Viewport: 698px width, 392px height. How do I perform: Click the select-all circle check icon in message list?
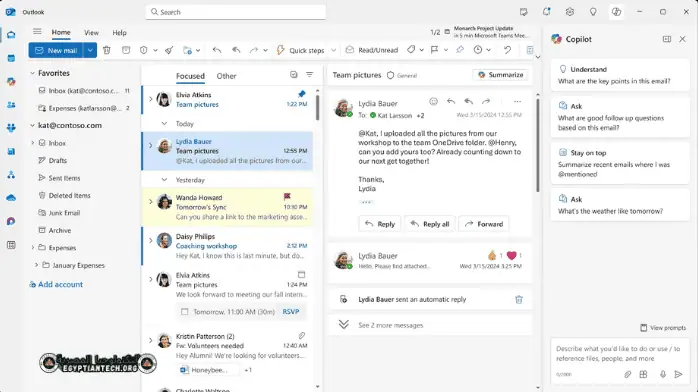coord(293,75)
